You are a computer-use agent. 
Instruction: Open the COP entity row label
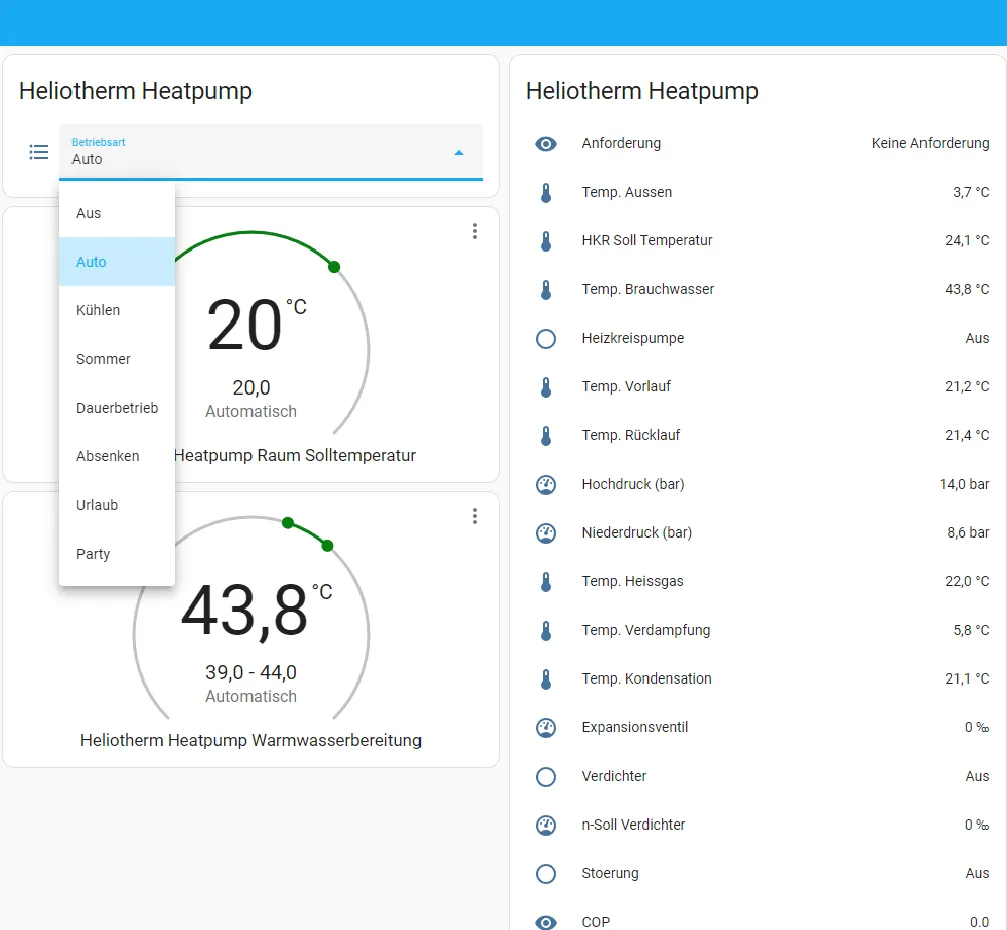click(596, 922)
